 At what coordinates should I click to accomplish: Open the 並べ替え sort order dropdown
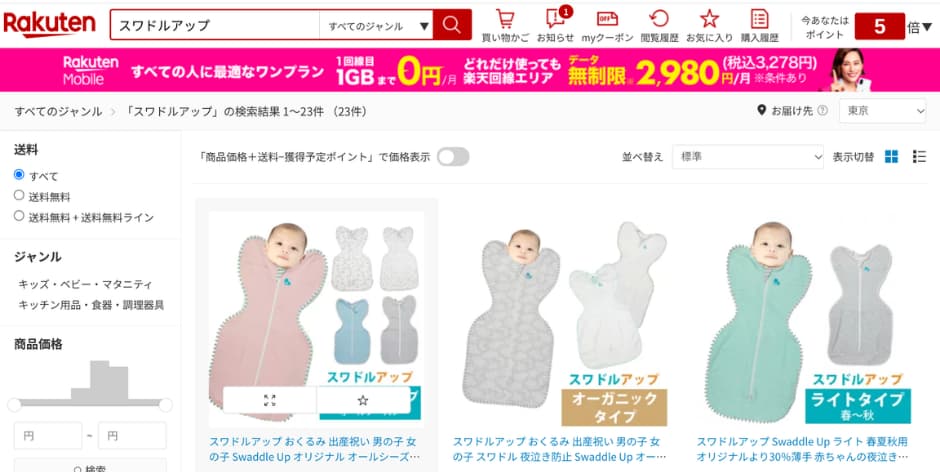coord(748,157)
